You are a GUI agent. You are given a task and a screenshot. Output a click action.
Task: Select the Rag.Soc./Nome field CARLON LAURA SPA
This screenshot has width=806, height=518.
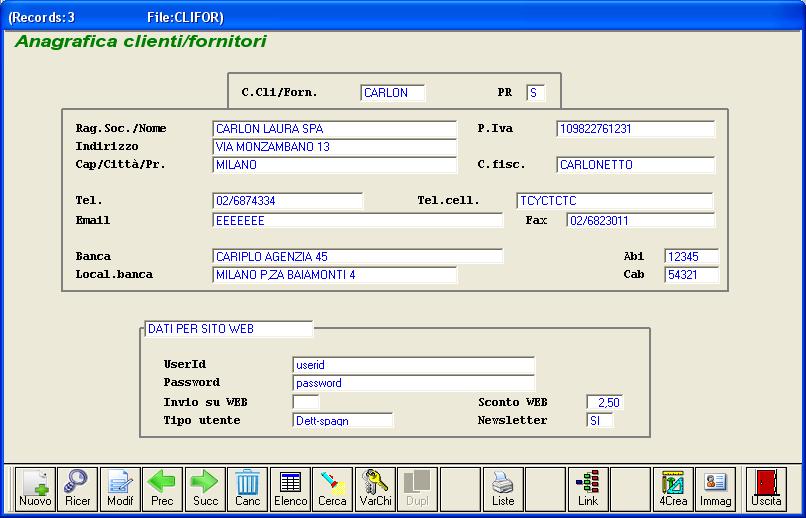click(x=334, y=129)
